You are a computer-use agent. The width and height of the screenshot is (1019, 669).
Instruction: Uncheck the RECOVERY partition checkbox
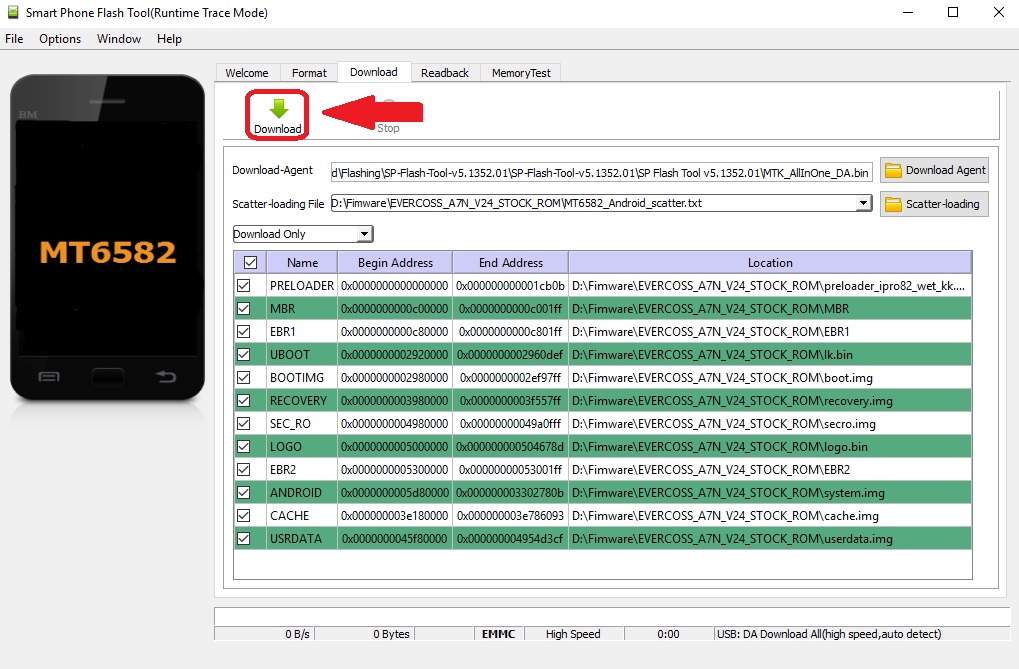(x=244, y=400)
